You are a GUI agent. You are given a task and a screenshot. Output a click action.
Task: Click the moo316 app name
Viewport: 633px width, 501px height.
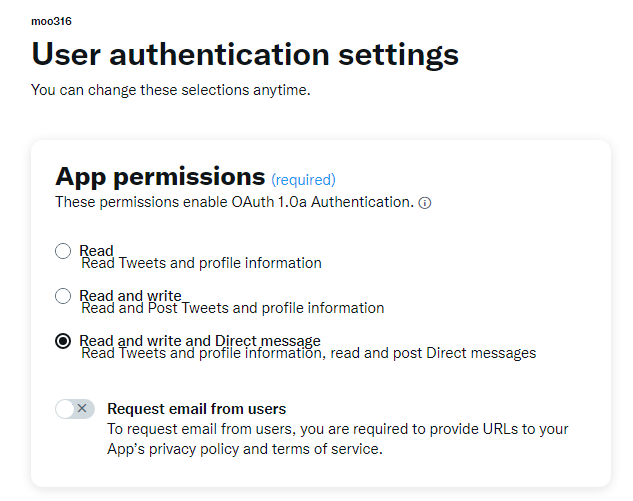pyautogui.click(x=51, y=21)
